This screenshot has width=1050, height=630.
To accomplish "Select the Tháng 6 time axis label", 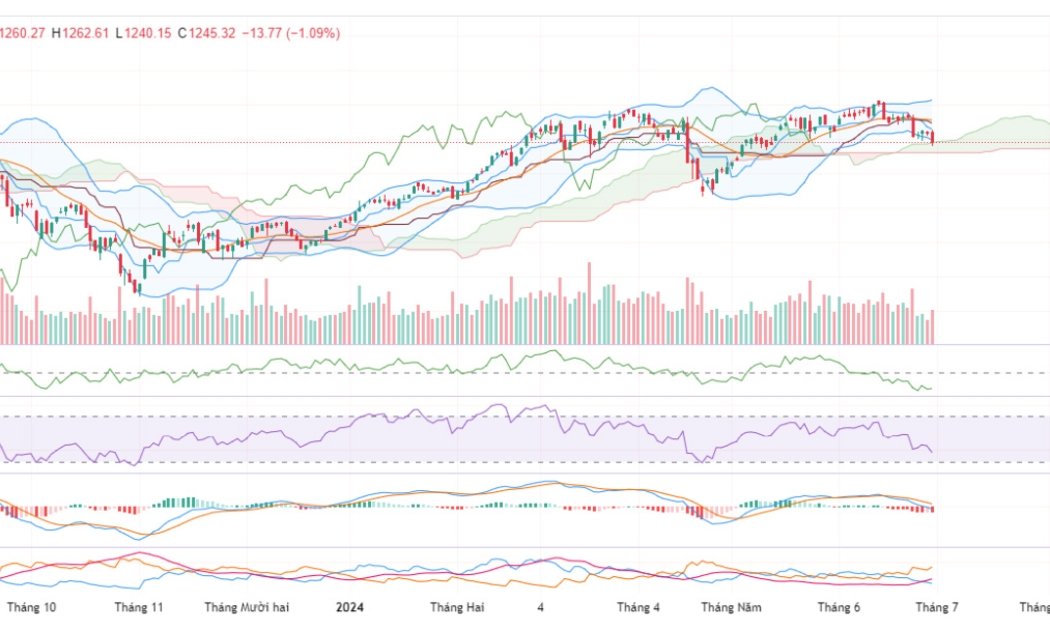I will [x=838, y=607].
